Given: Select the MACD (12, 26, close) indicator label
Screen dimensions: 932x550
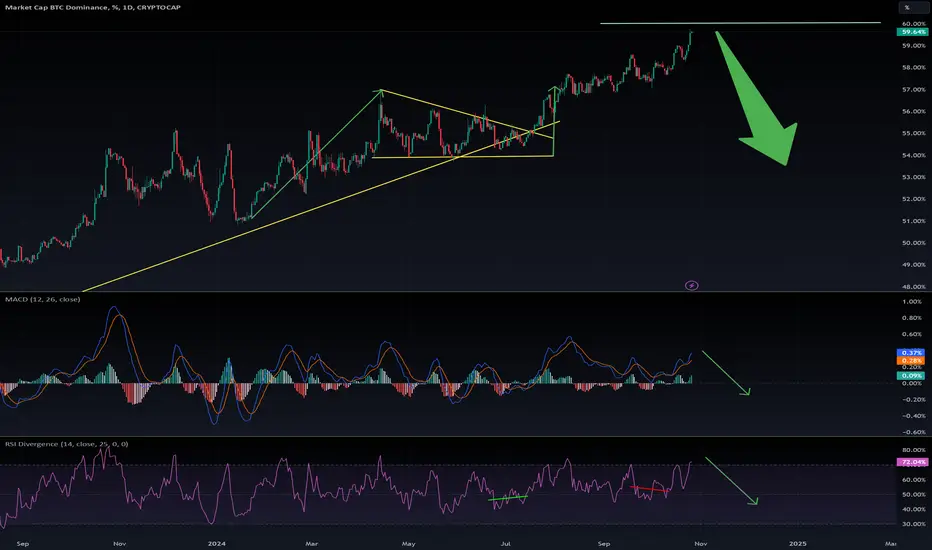Looking at the screenshot, I should [43, 299].
